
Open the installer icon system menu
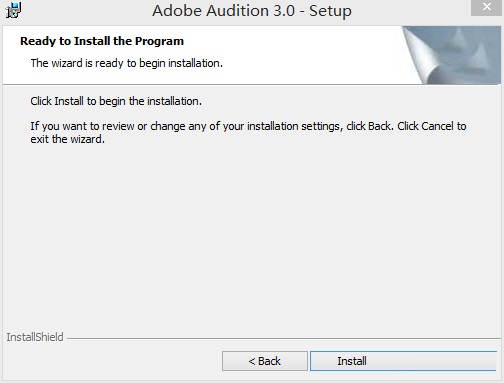(x=13, y=10)
